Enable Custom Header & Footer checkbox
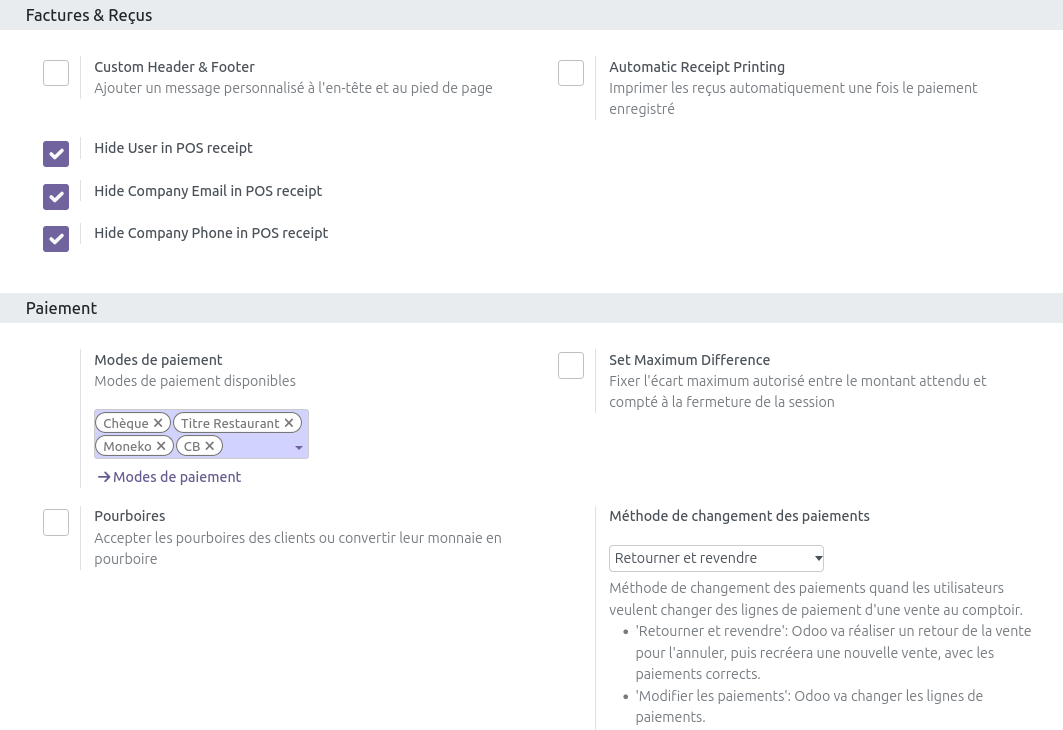This screenshot has height=730, width=1063. click(x=56, y=73)
